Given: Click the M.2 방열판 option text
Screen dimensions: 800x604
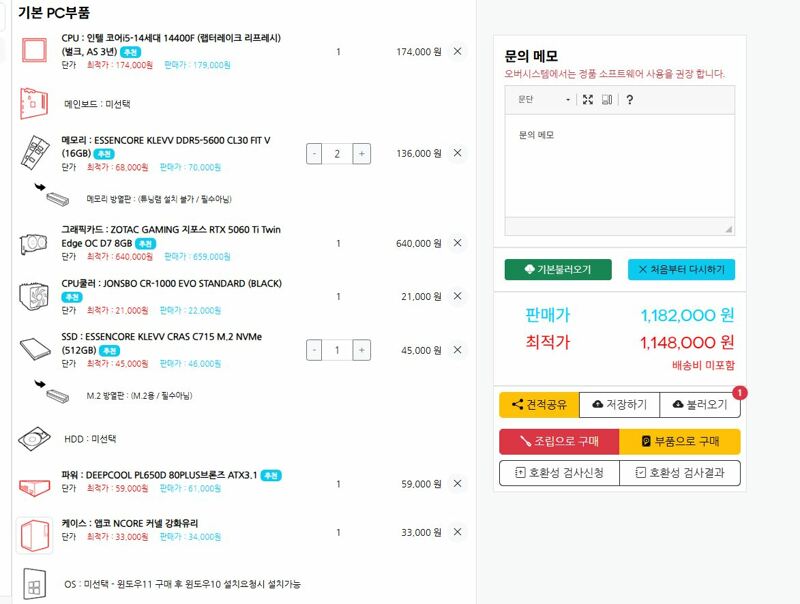Looking at the screenshot, I should pos(139,395).
